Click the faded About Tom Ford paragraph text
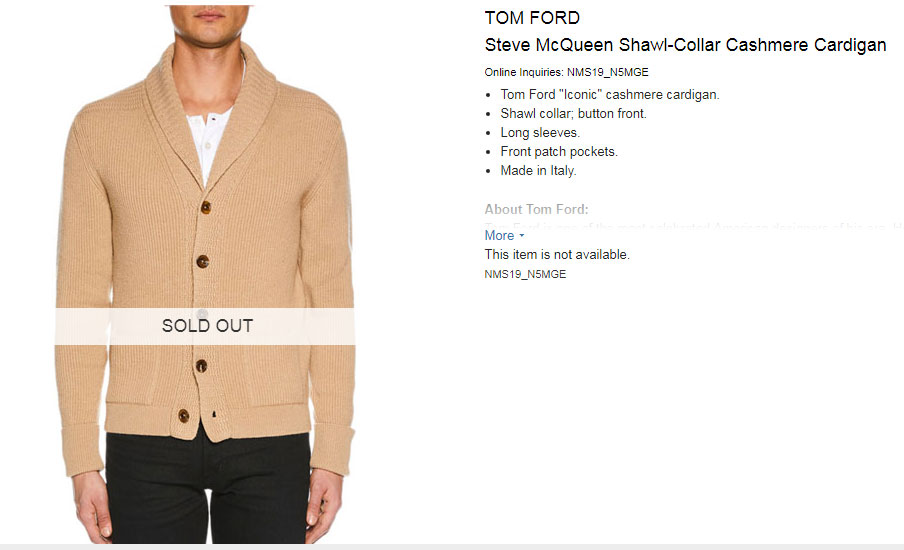The height and width of the screenshot is (550, 904). coord(694,226)
